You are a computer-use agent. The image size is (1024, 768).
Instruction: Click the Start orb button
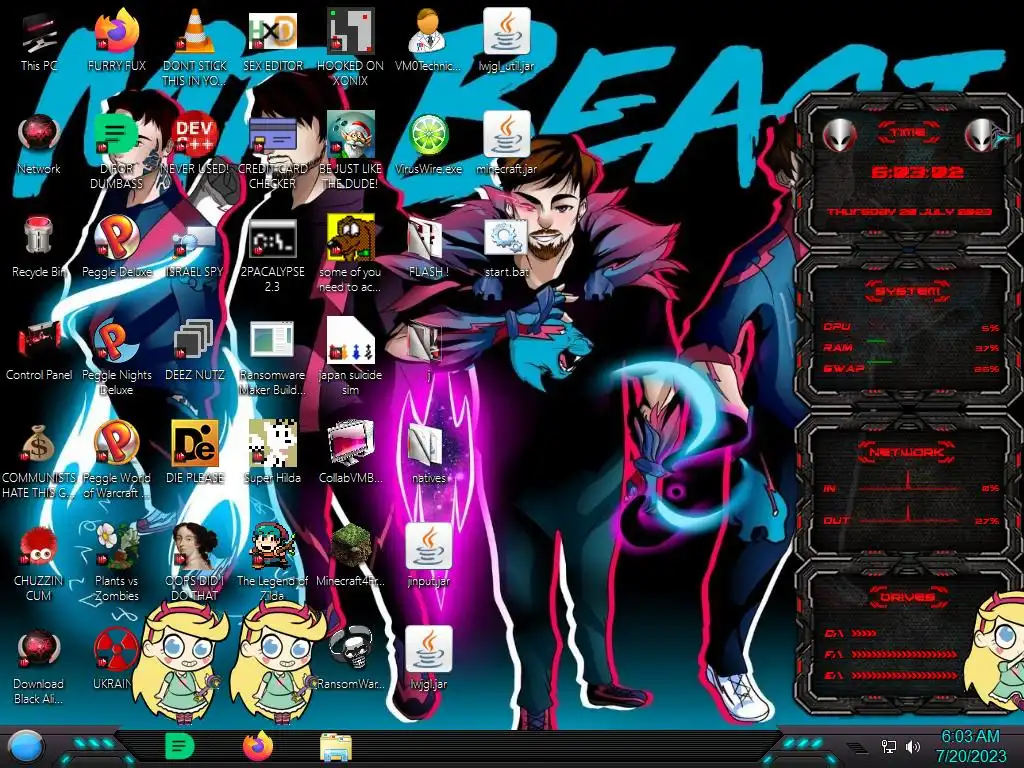[25, 747]
